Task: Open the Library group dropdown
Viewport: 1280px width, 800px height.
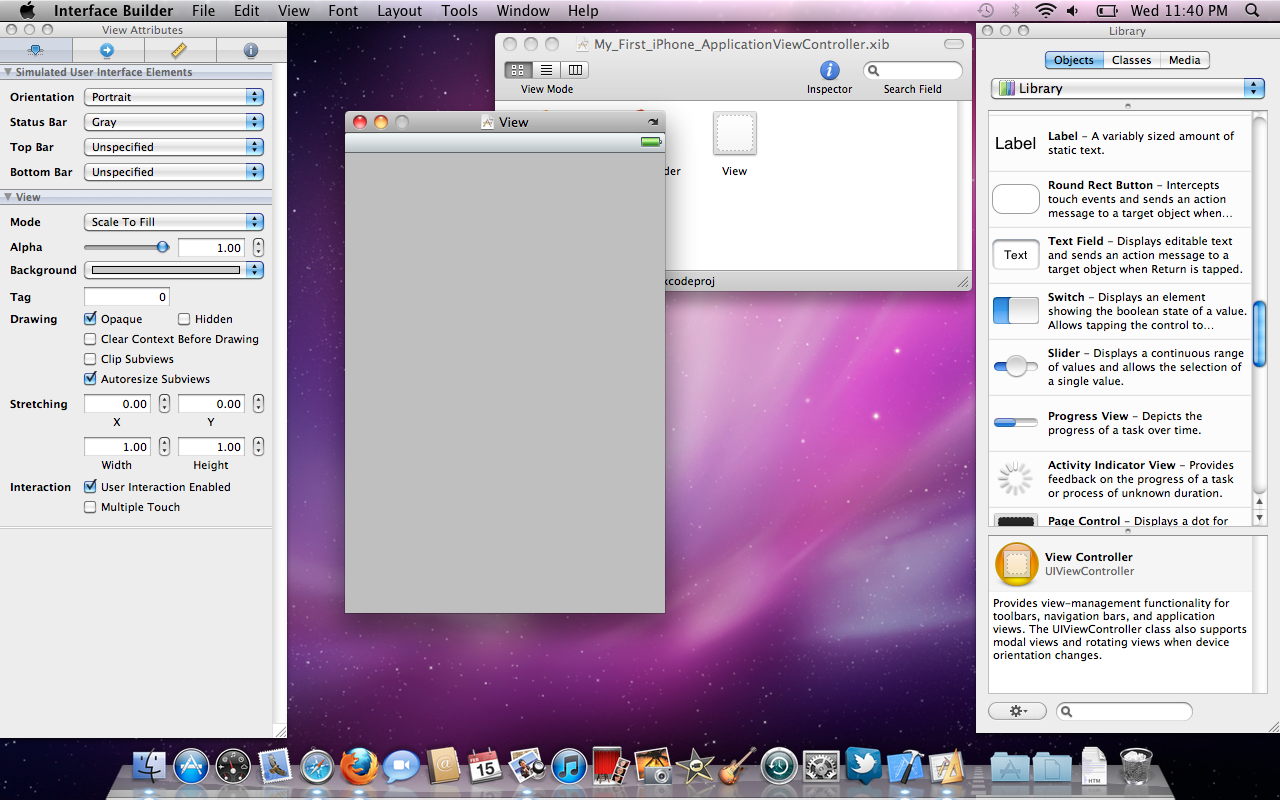Action: 1128,88
